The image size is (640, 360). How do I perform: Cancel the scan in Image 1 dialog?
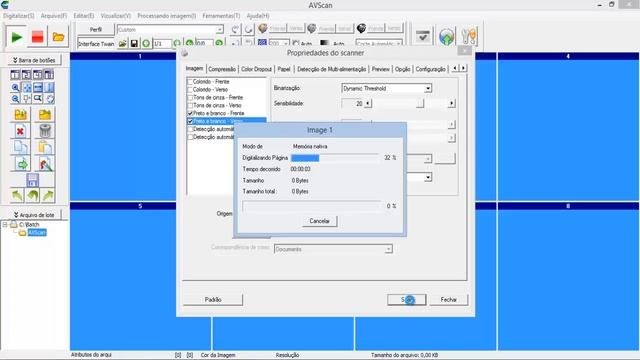tap(319, 221)
